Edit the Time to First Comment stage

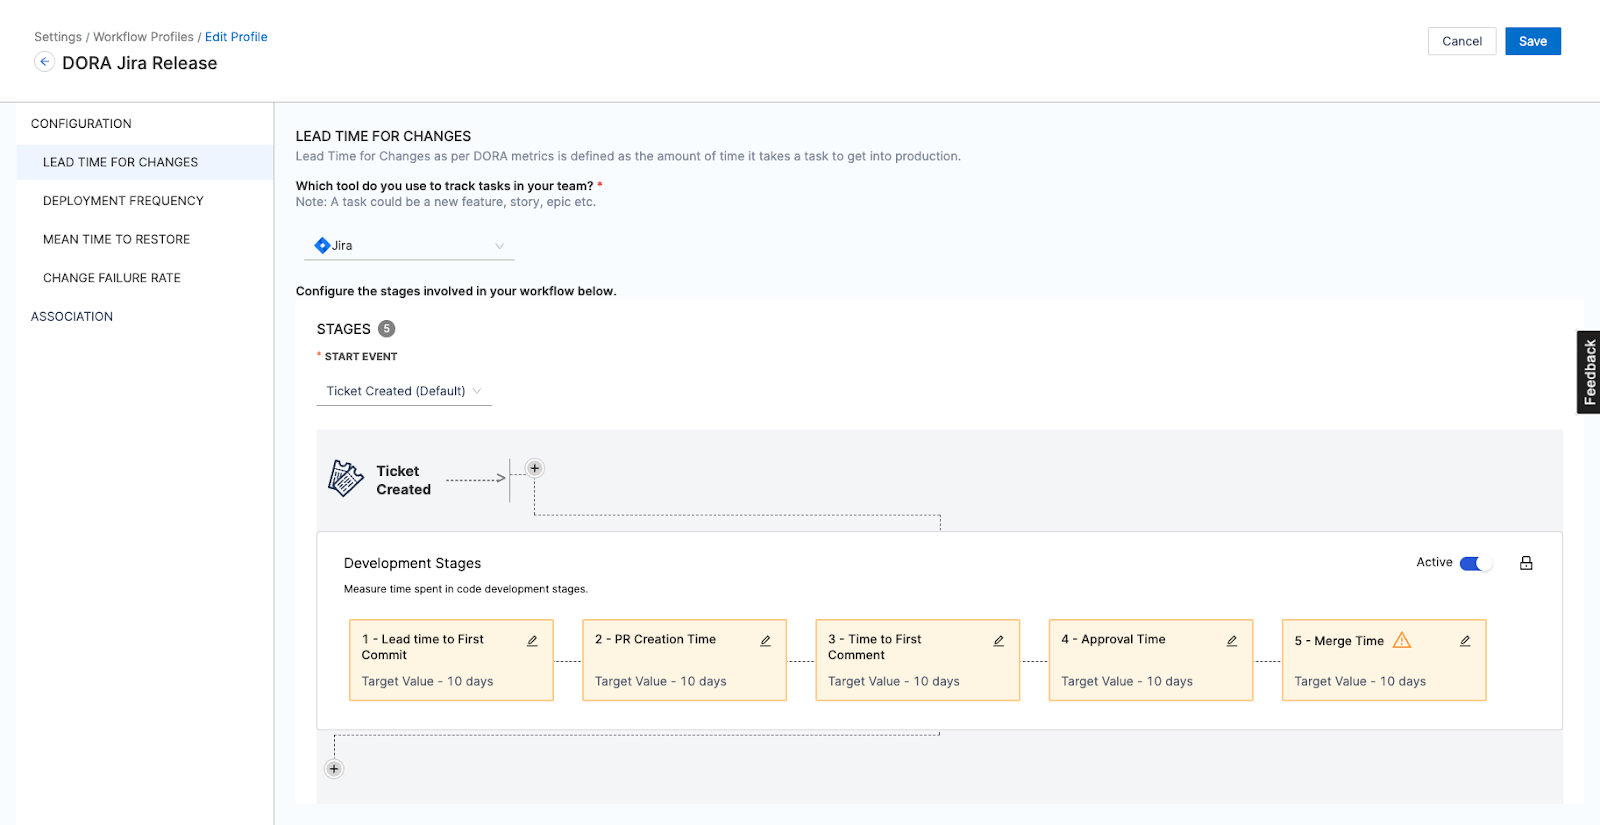[998, 641]
